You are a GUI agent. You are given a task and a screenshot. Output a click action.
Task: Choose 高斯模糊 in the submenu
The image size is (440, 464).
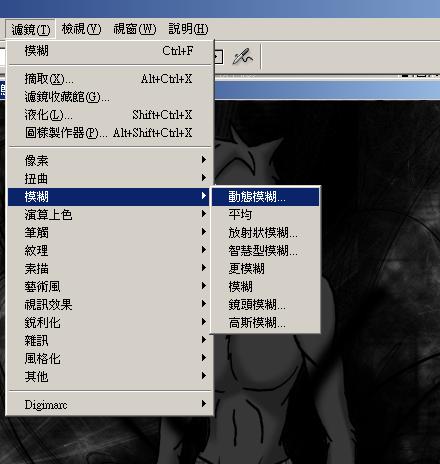266,323
